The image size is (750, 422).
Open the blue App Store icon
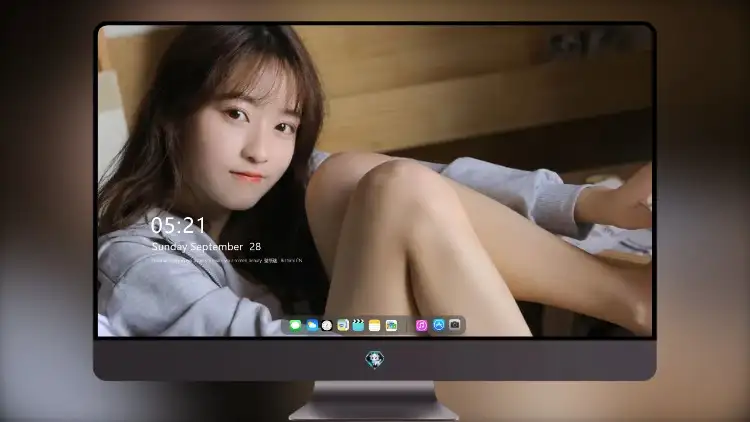pyautogui.click(x=439, y=325)
